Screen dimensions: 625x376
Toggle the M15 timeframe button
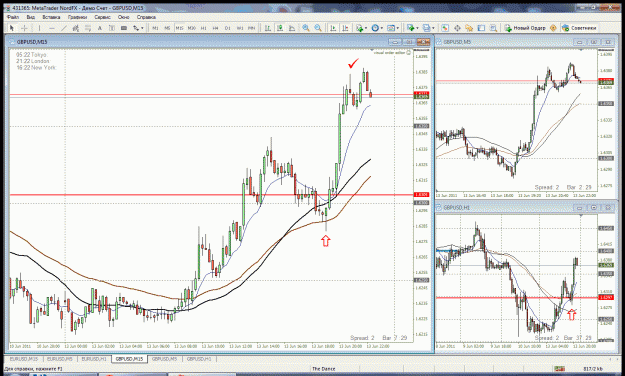pos(179,28)
